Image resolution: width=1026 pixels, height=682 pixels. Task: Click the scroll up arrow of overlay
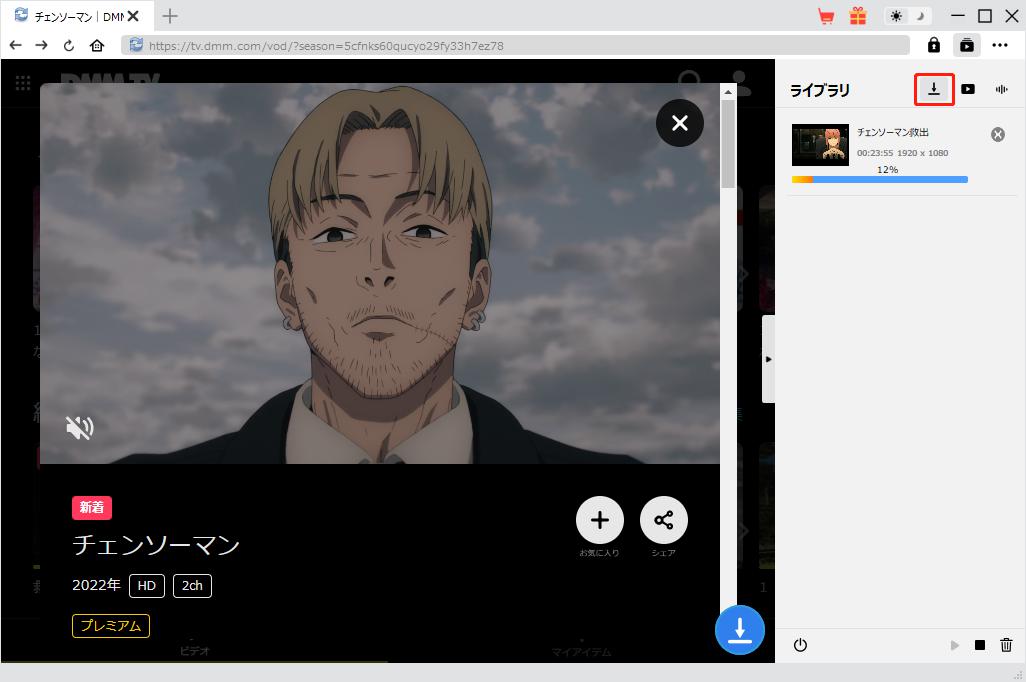coord(728,92)
